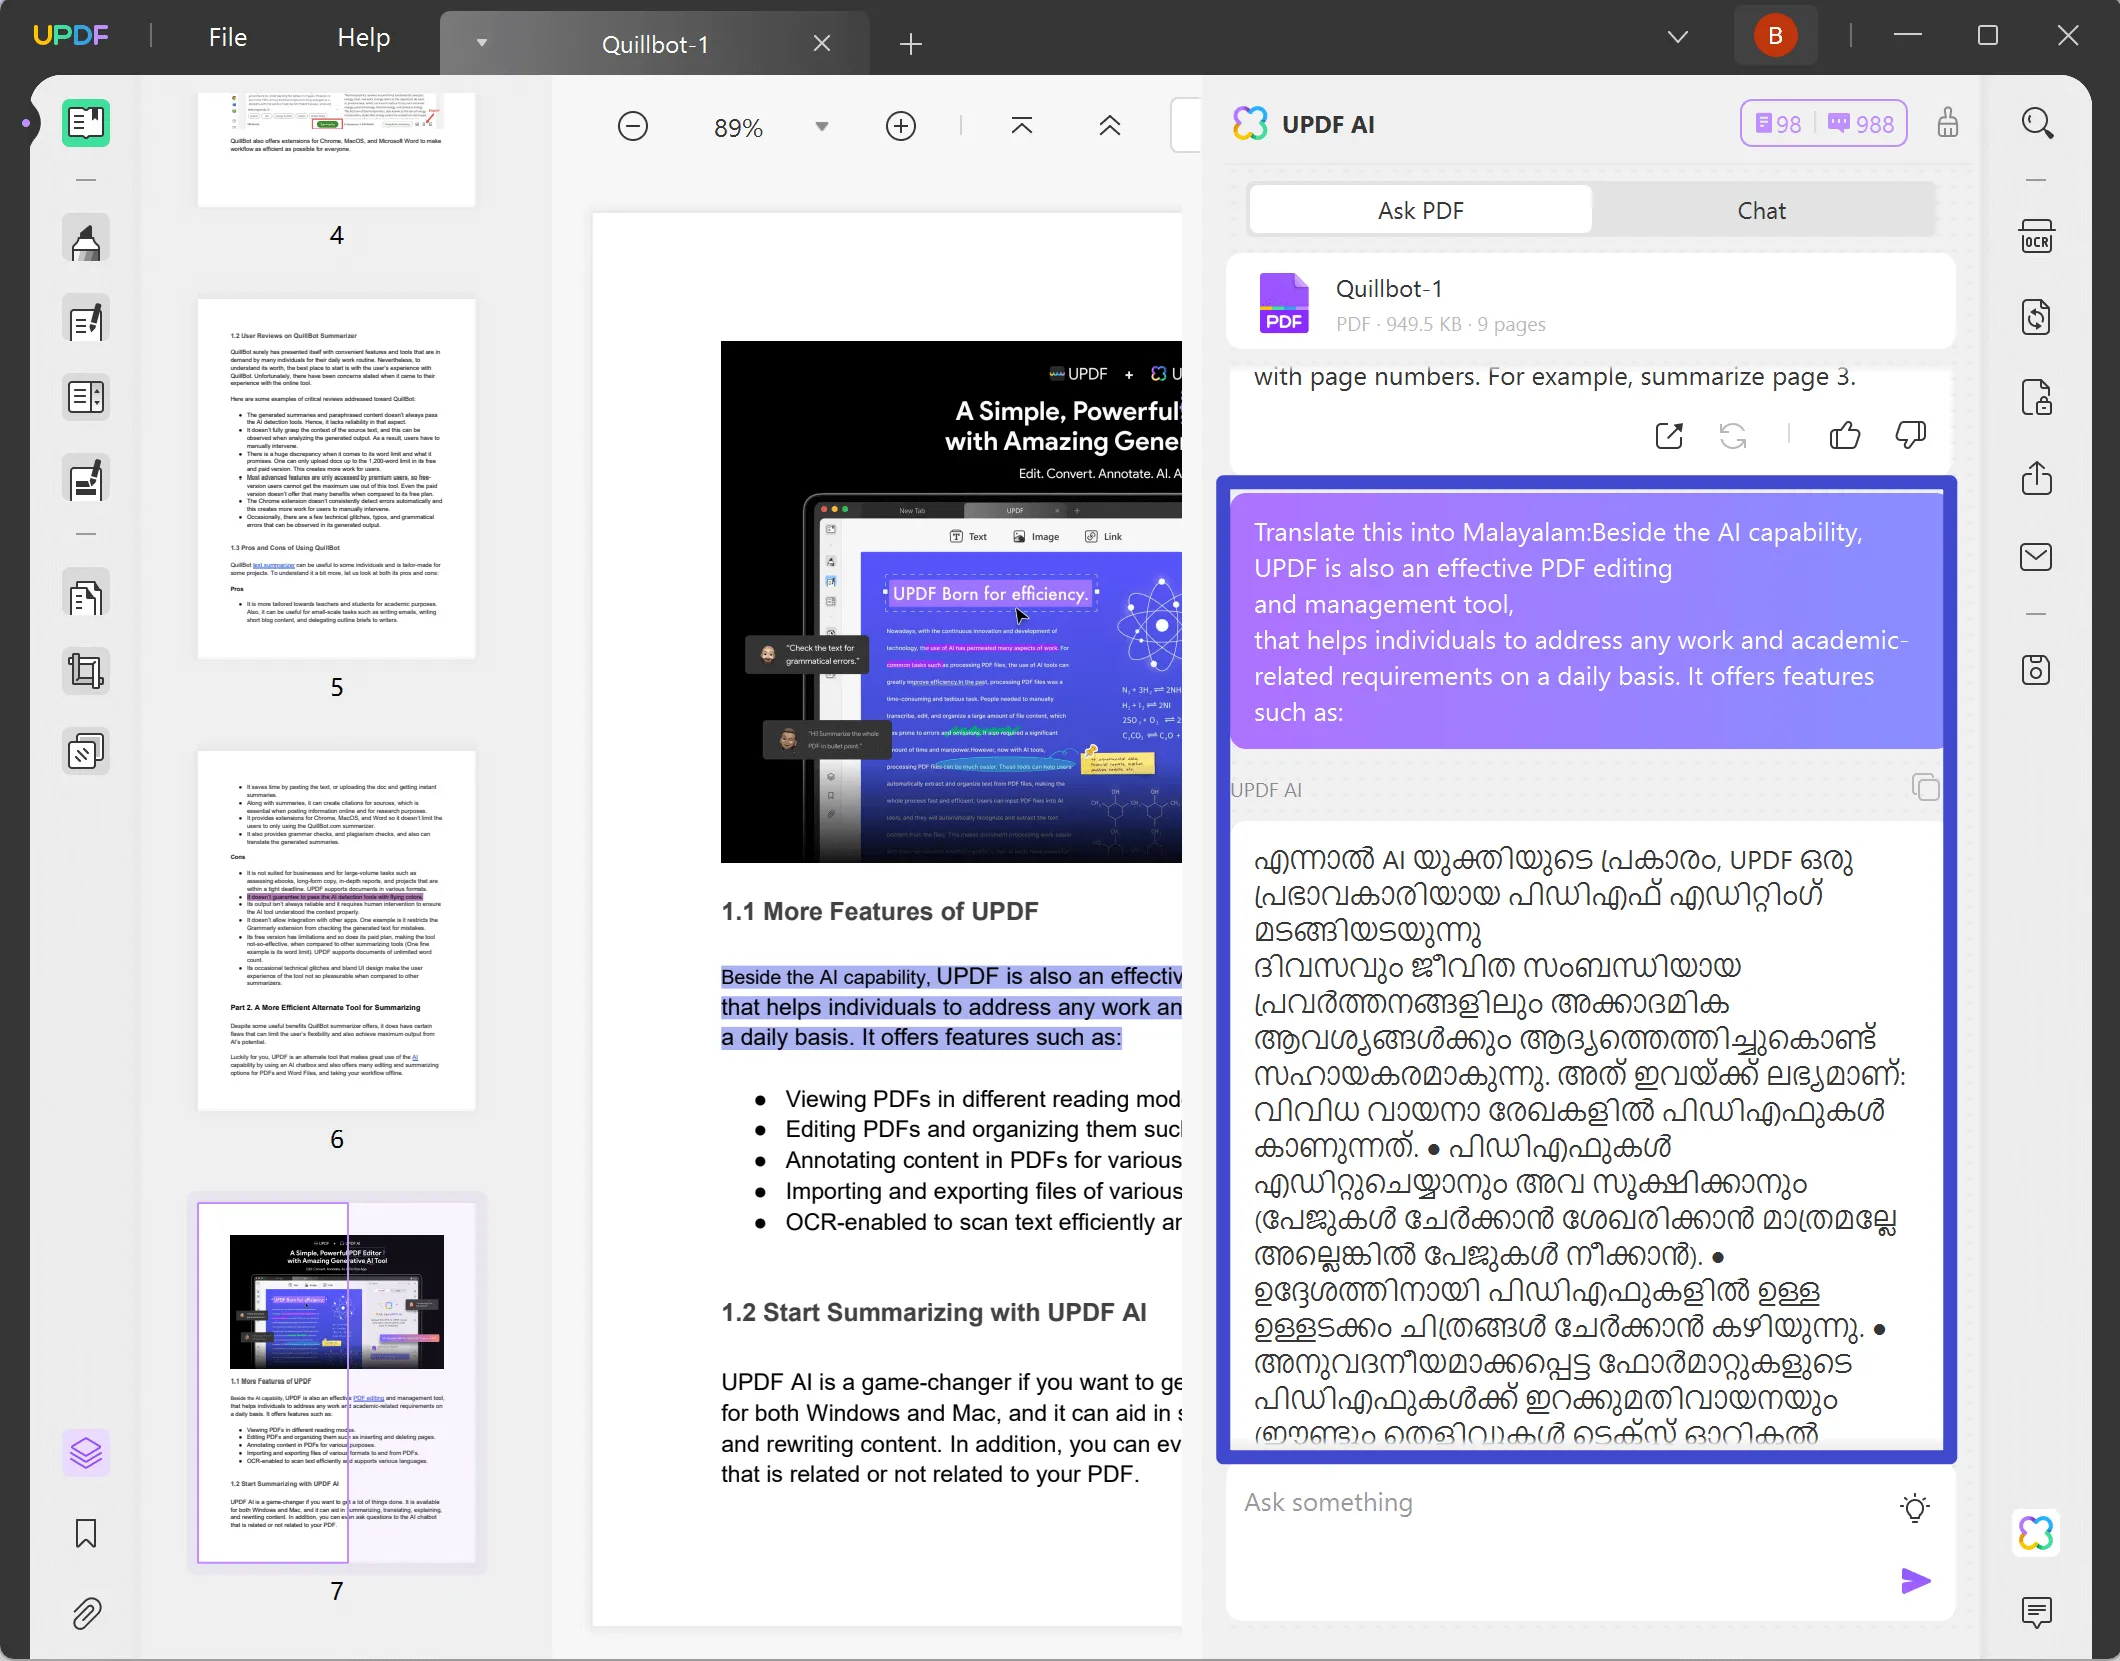Image resolution: width=2120 pixels, height=1661 pixels.
Task: Export the AI answer to note icon
Action: click(1669, 436)
